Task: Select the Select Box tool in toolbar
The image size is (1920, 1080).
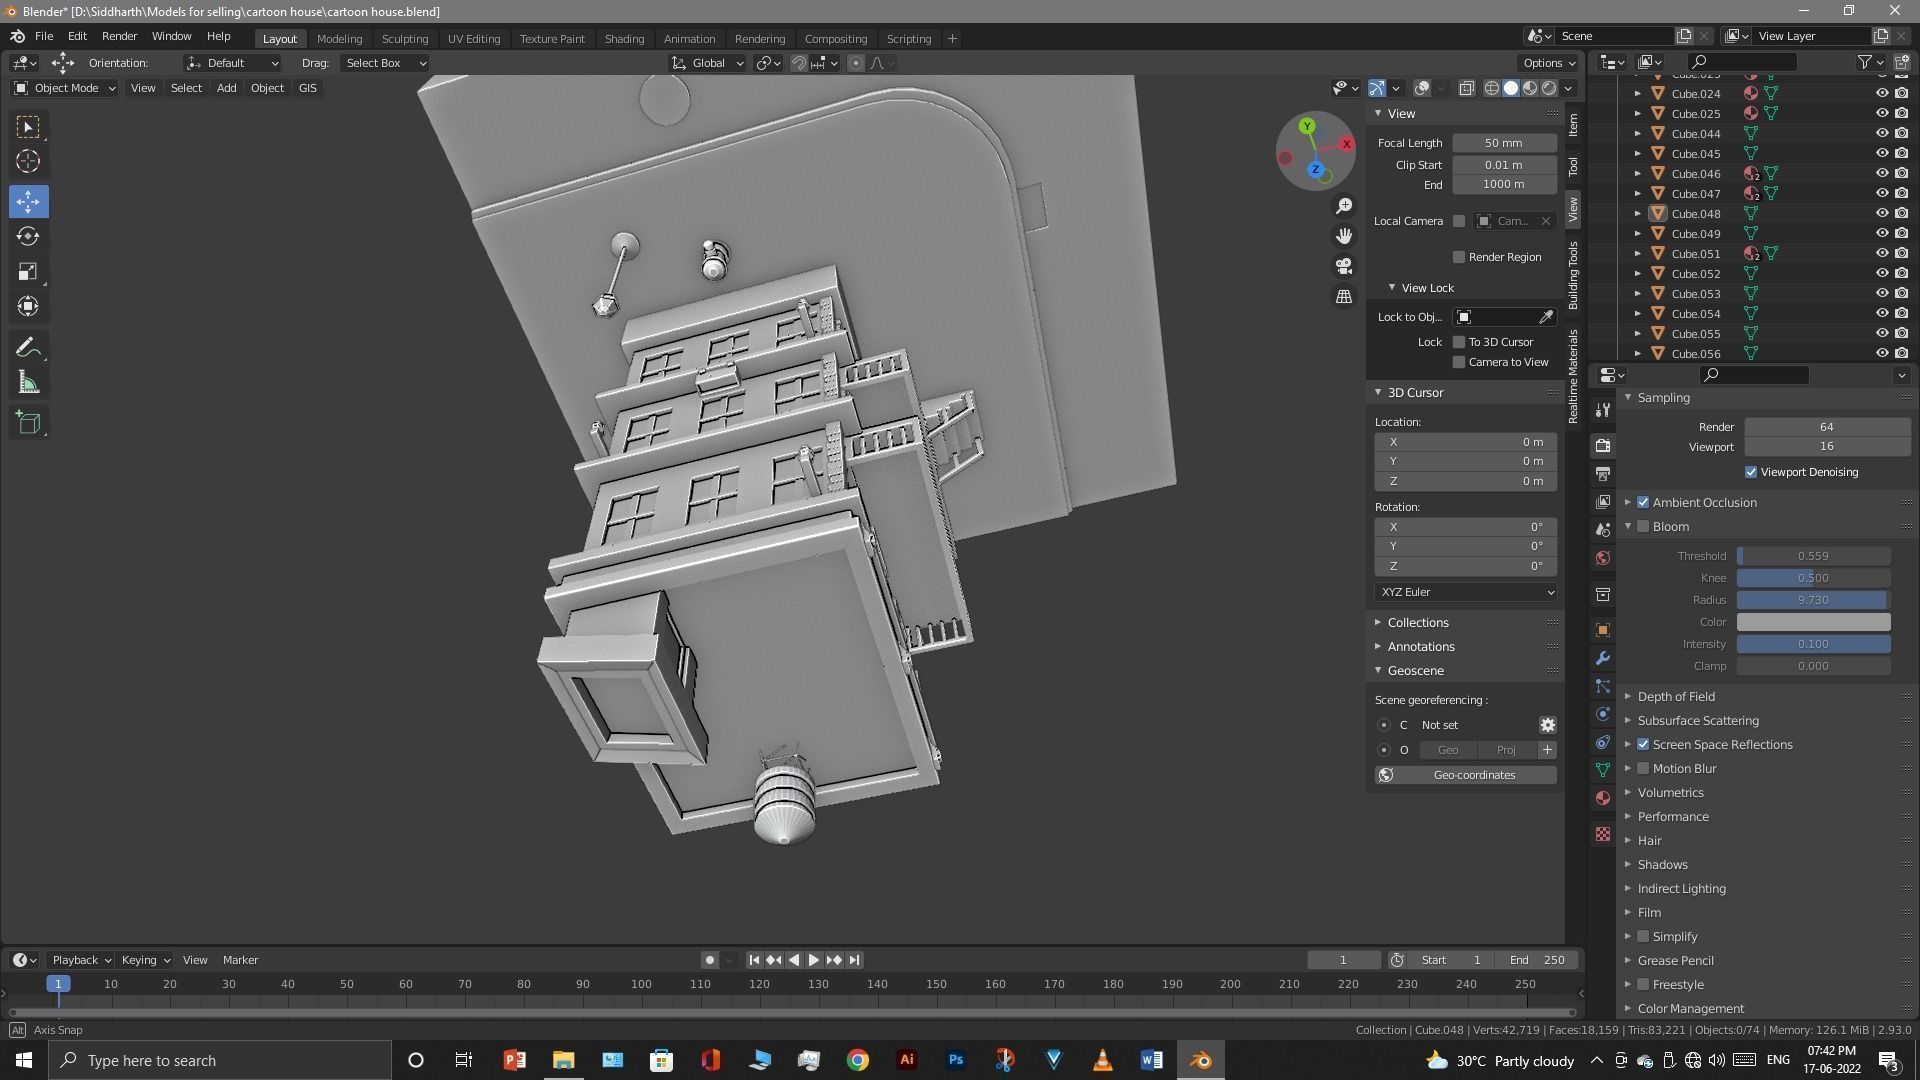Action: [28, 127]
